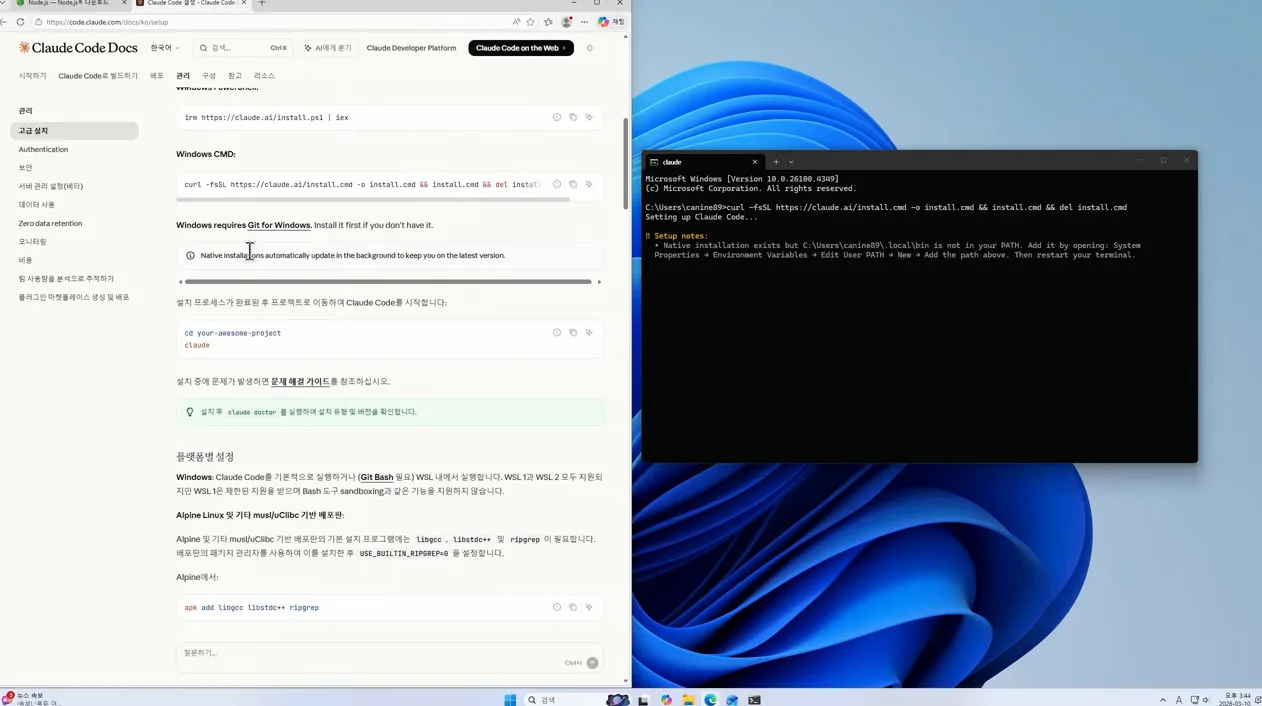1262x706 pixels.
Task: Click the clock icon beside cd your-awesome-project
Action: [x=557, y=332]
